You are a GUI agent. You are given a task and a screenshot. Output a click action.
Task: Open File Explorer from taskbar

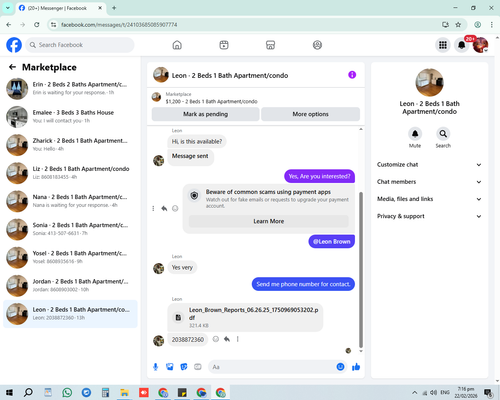(x=124, y=393)
